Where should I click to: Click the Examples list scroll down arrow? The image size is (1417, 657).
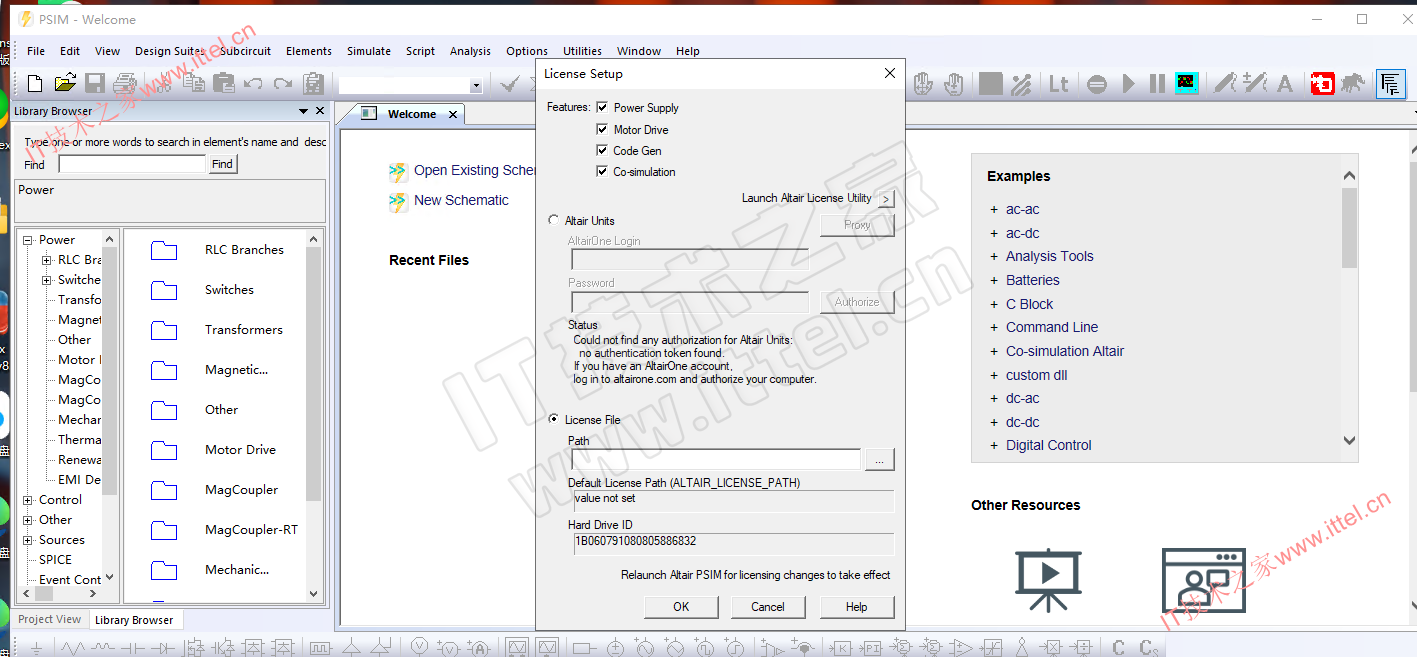[1349, 440]
